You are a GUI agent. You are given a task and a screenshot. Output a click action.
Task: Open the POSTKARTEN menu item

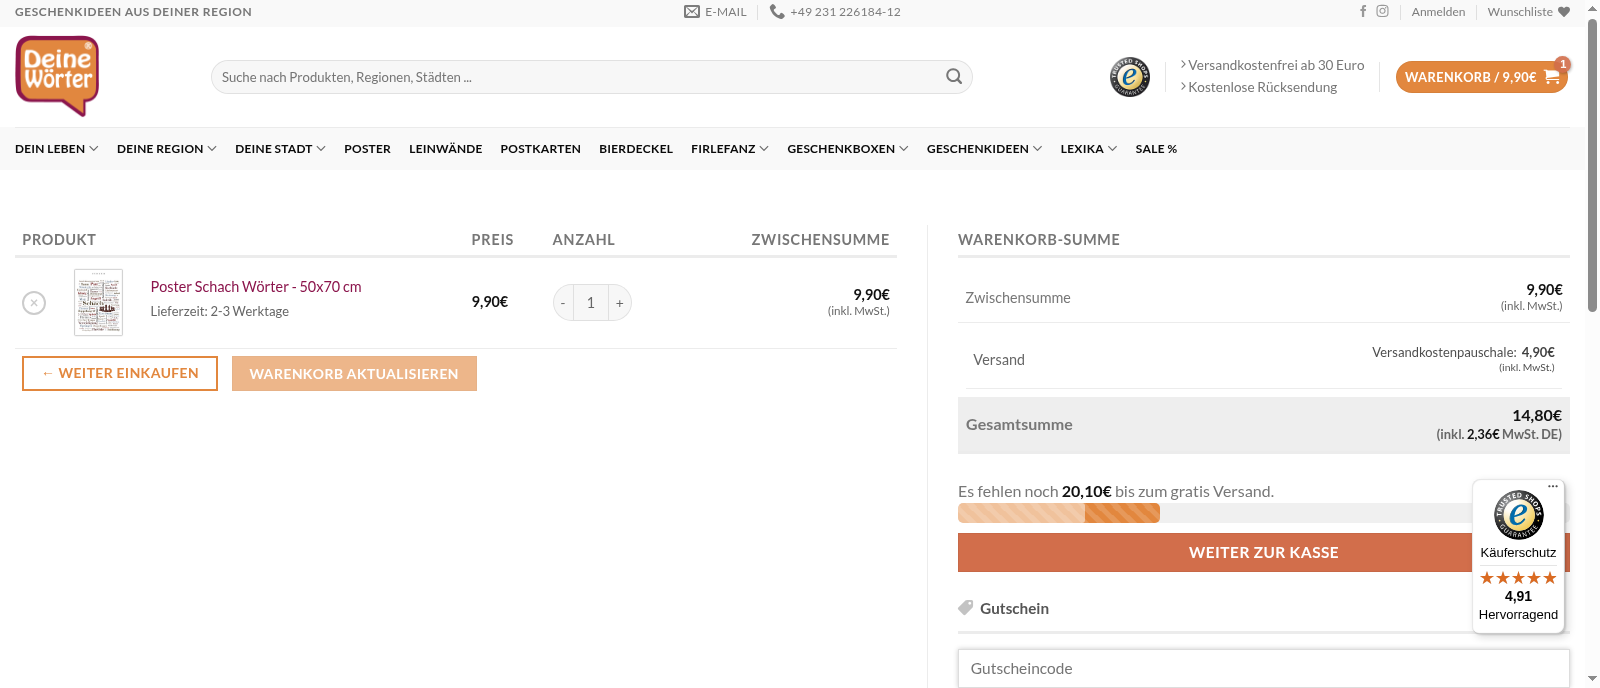tap(540, 149)
